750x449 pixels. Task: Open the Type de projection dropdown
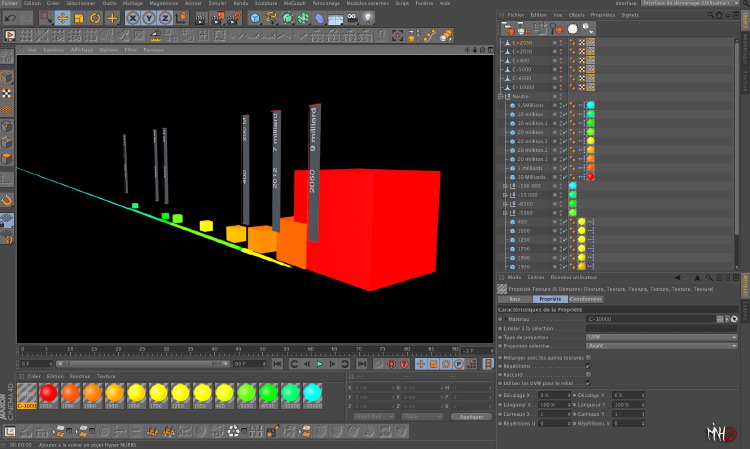pos(662,337)
